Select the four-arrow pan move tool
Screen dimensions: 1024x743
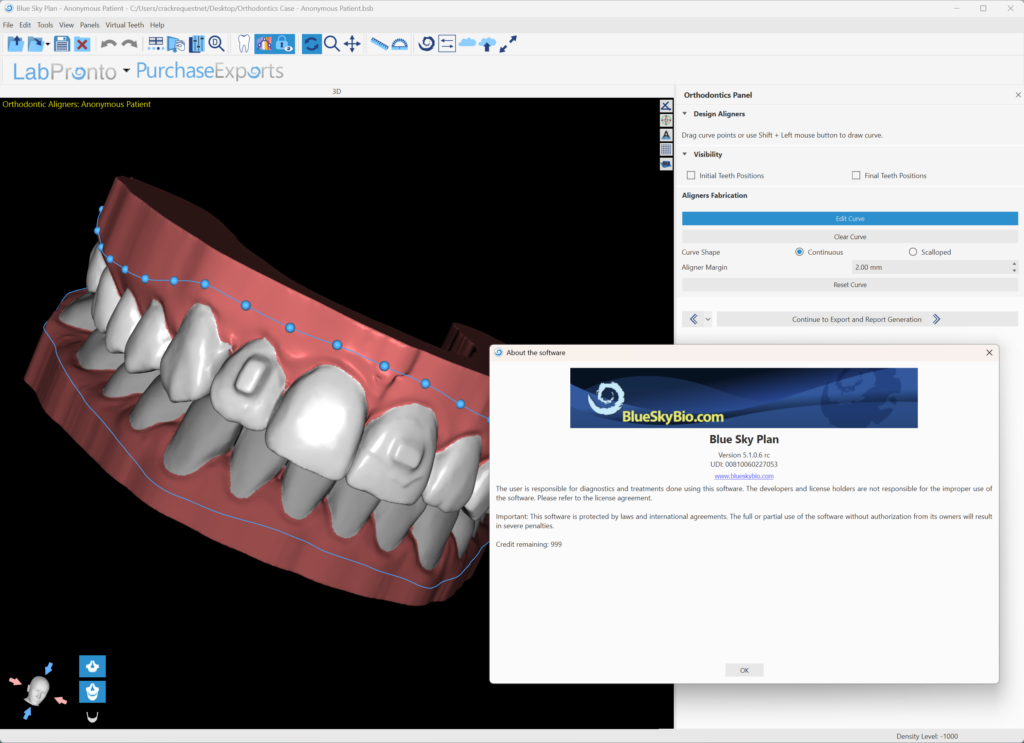pos(352,44)
